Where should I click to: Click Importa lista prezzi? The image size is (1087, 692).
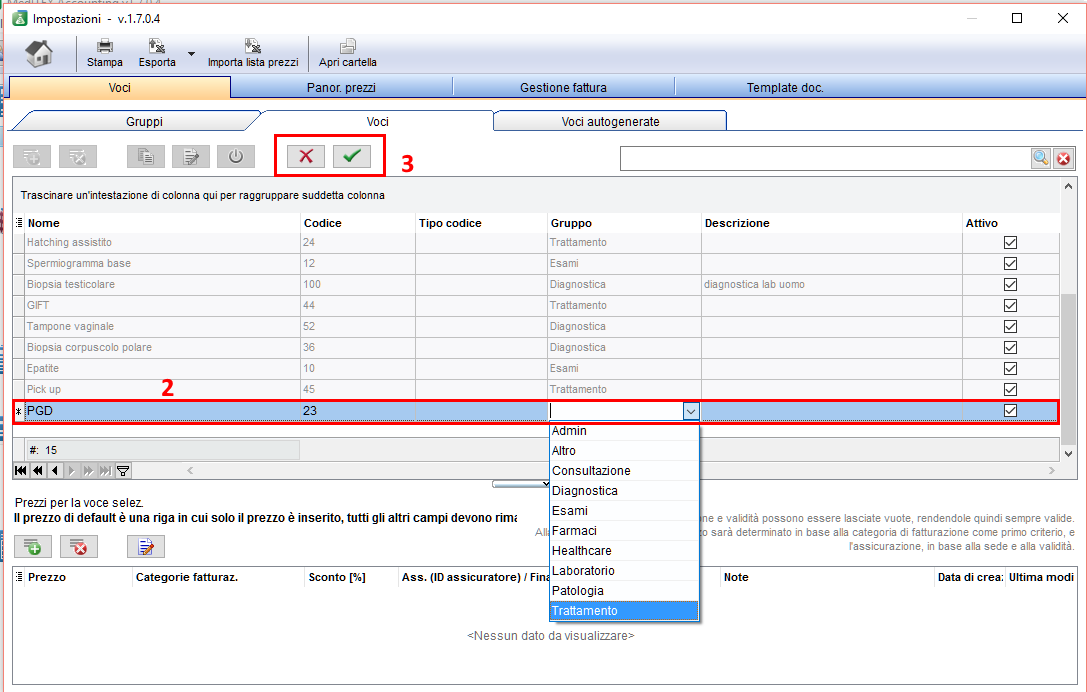coord(253,53)
